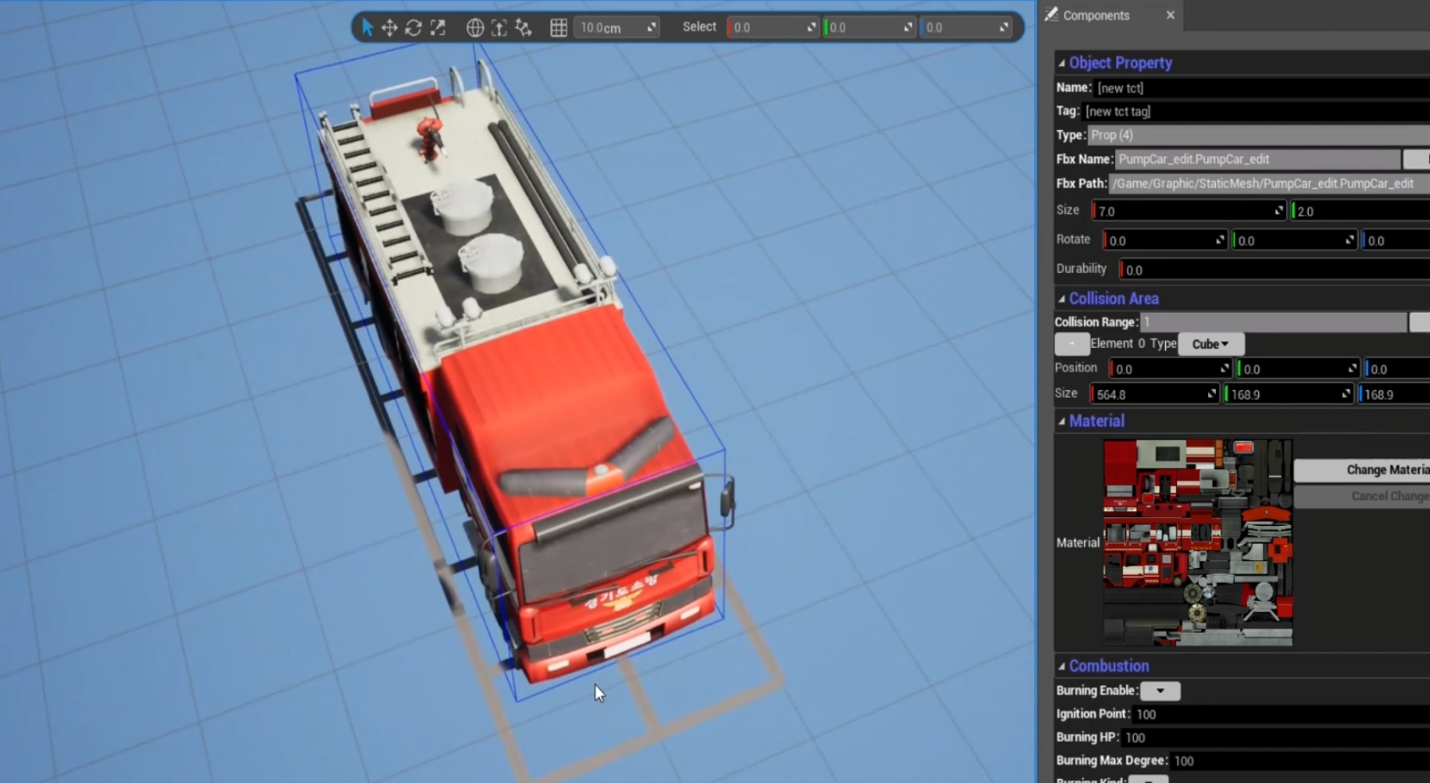The width and height of the screenshot is (1430, 783).
Task: Activate the move translate tool
Action: point(390,28)
